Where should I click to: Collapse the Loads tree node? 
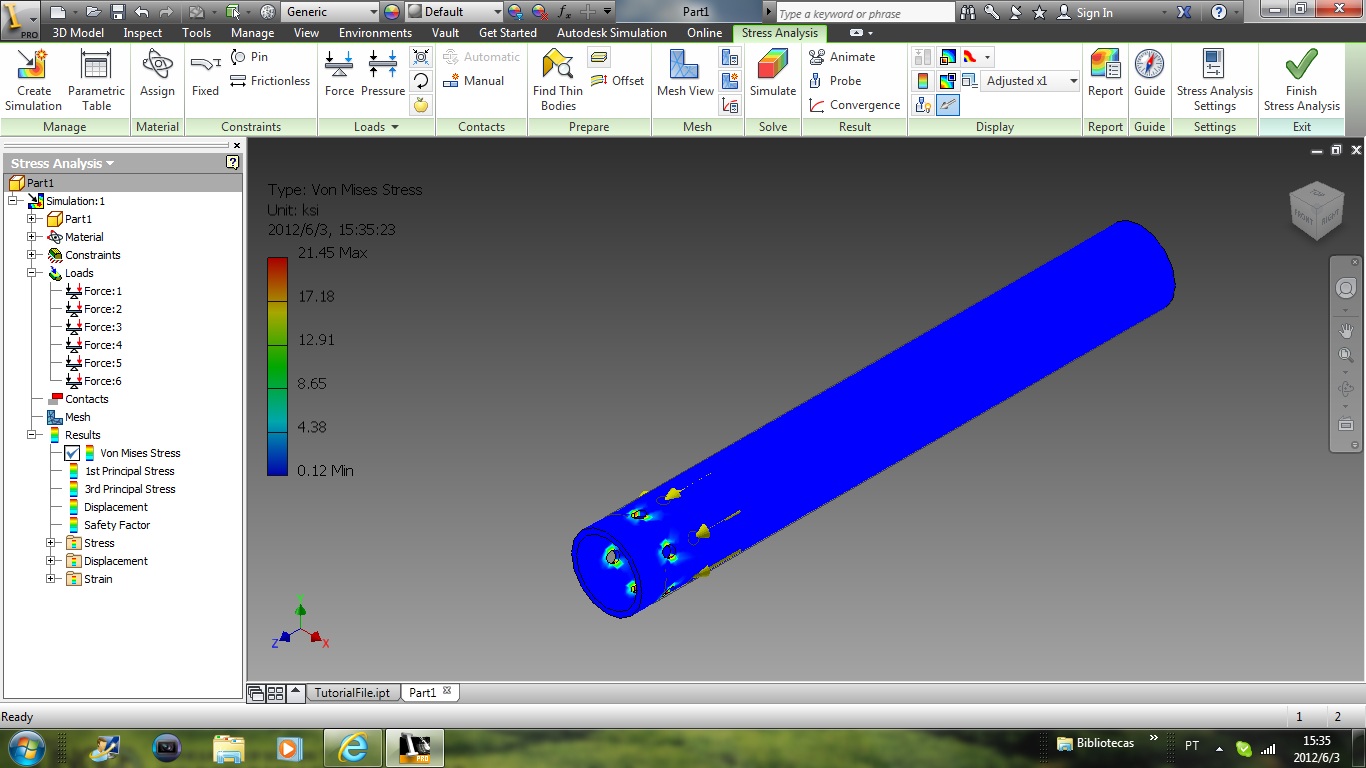point(32,273)
